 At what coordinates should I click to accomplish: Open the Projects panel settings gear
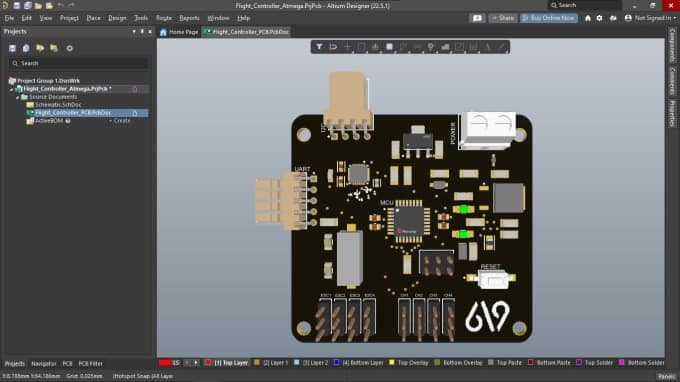(x=69, y=48)
